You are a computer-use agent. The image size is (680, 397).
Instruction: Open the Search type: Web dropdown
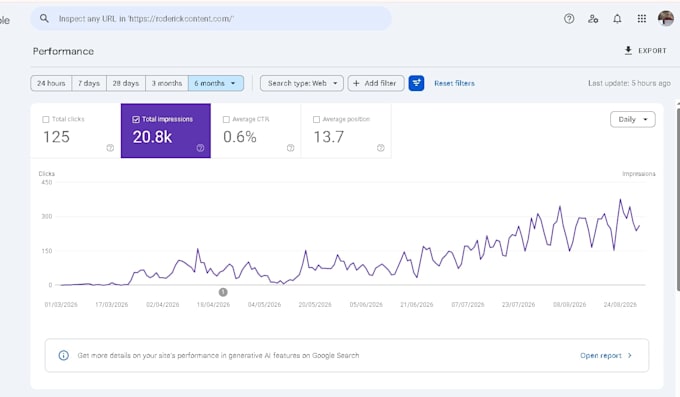(302, 83)
